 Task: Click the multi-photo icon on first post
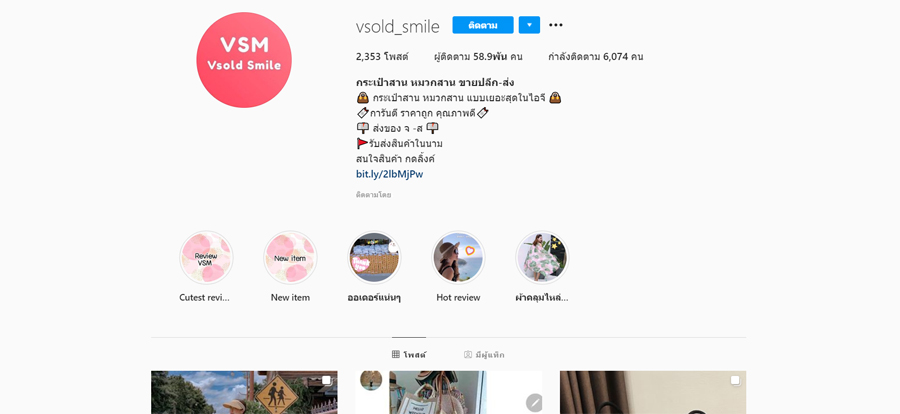tap(326, 380)
